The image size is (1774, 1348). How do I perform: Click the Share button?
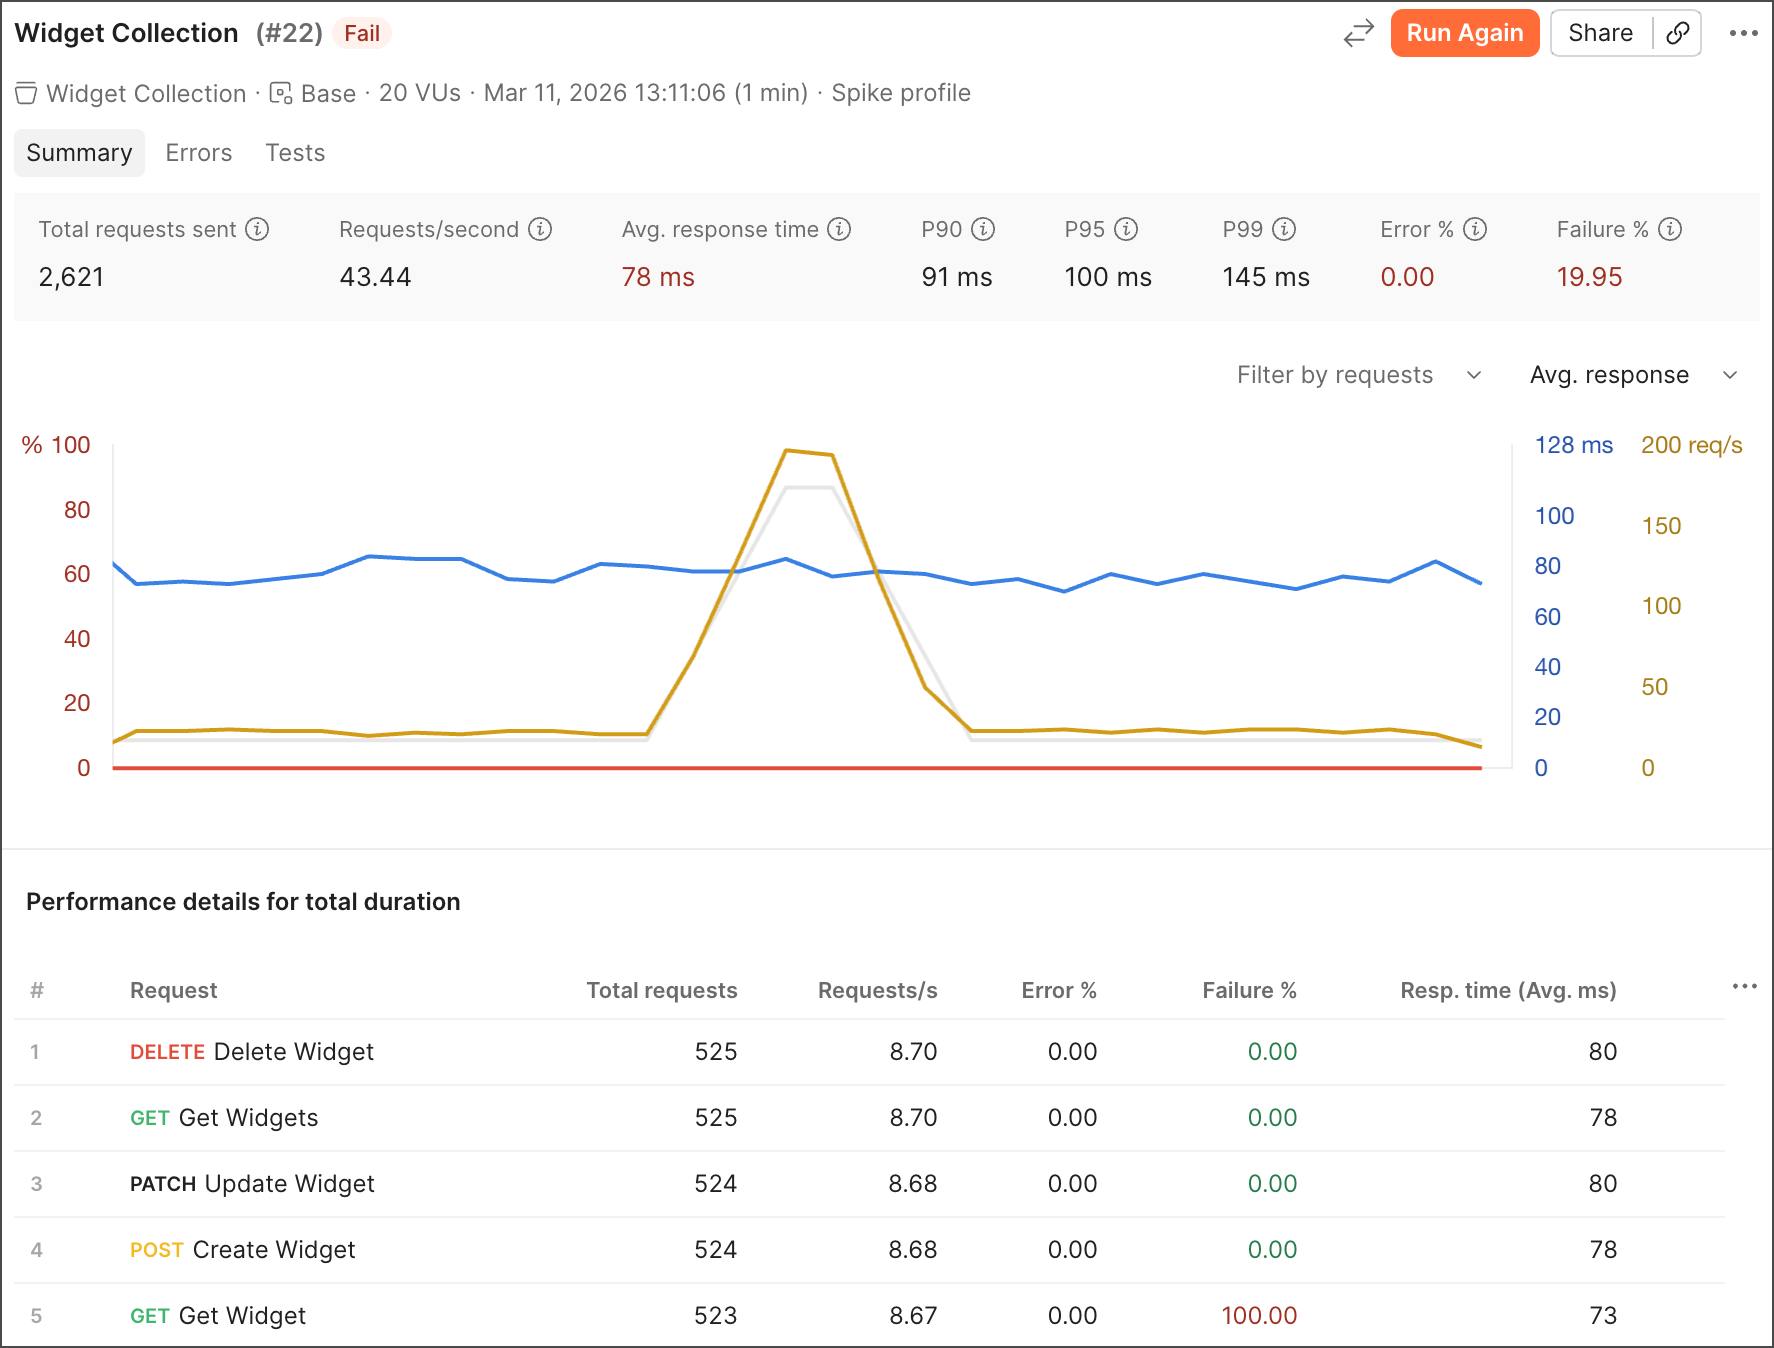point(1599,33)
